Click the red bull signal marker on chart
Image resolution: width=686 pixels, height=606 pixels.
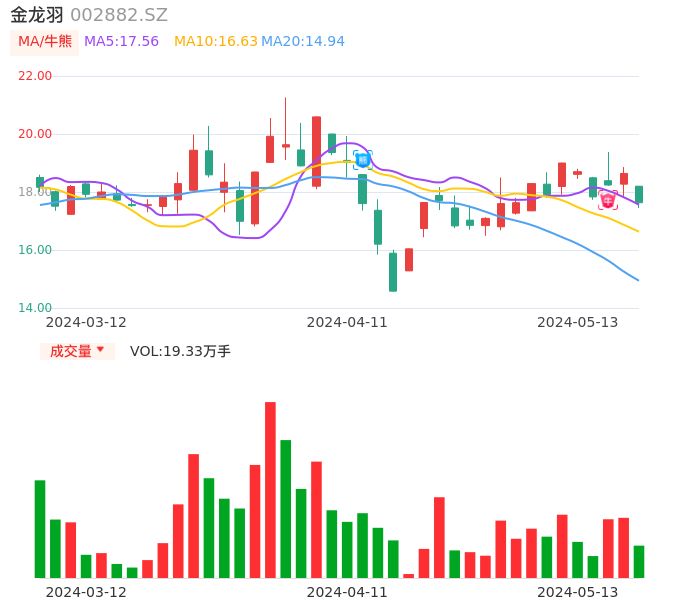click(x=608, y=200)
